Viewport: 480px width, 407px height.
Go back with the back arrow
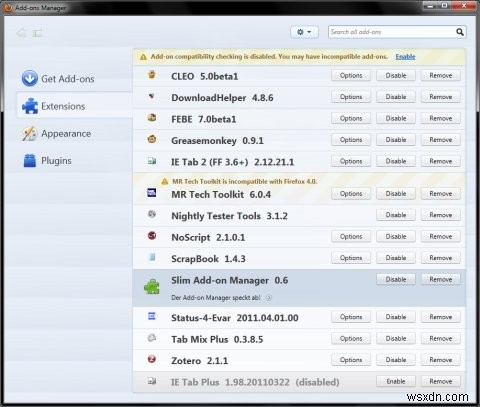(x=22, y=33)
